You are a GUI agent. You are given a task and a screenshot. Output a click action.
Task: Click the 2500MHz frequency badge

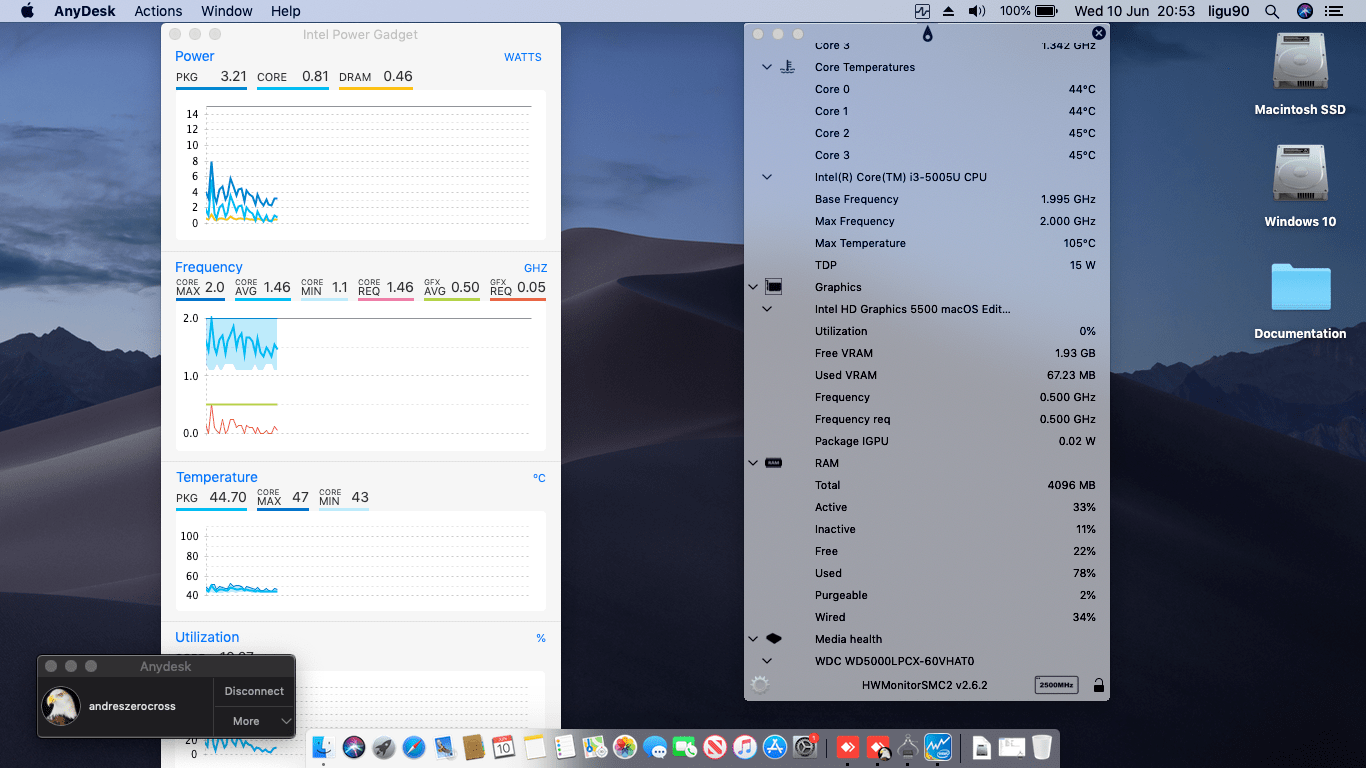(x=1056, y=685)
